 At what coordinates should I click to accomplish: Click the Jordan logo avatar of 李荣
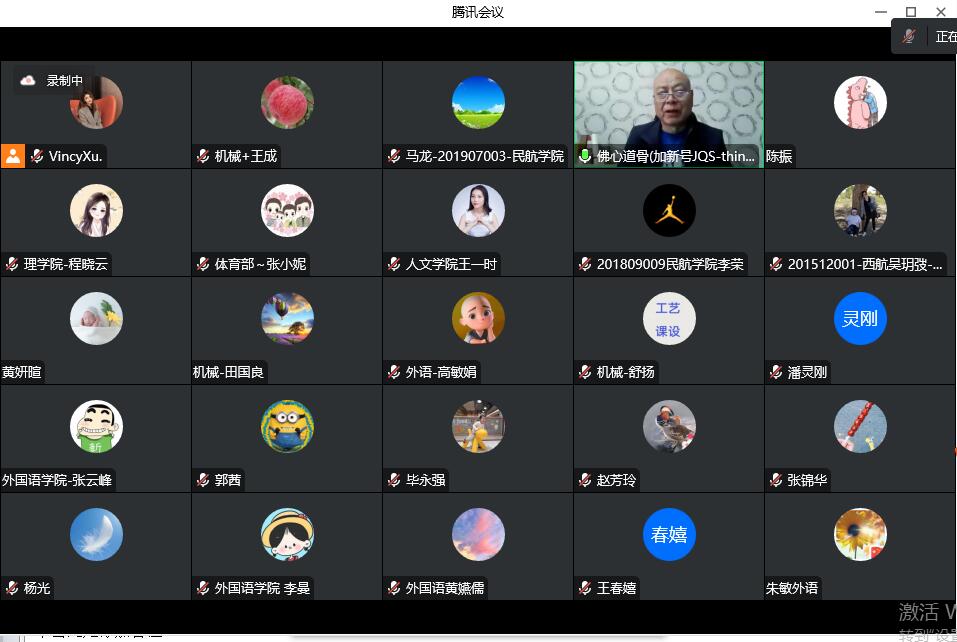point(669,210)
